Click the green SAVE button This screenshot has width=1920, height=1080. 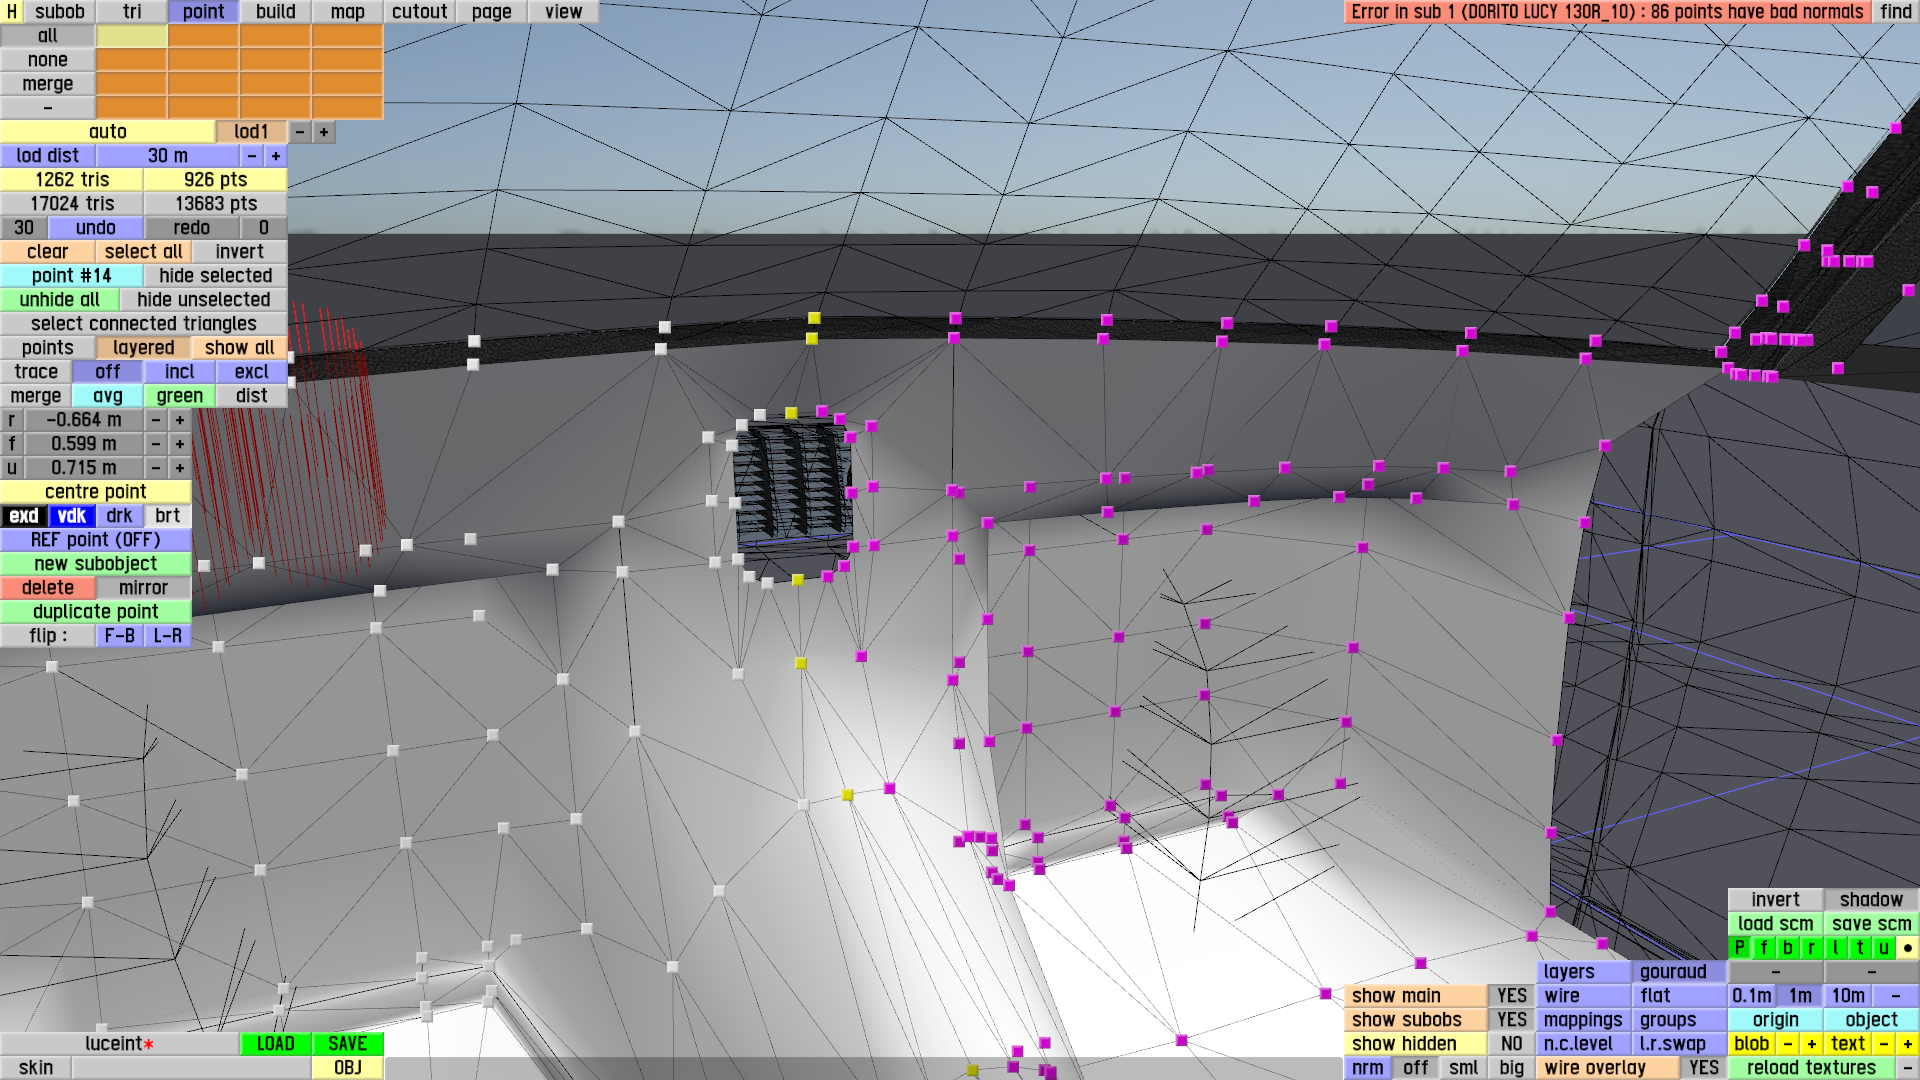click(347, 1044)
